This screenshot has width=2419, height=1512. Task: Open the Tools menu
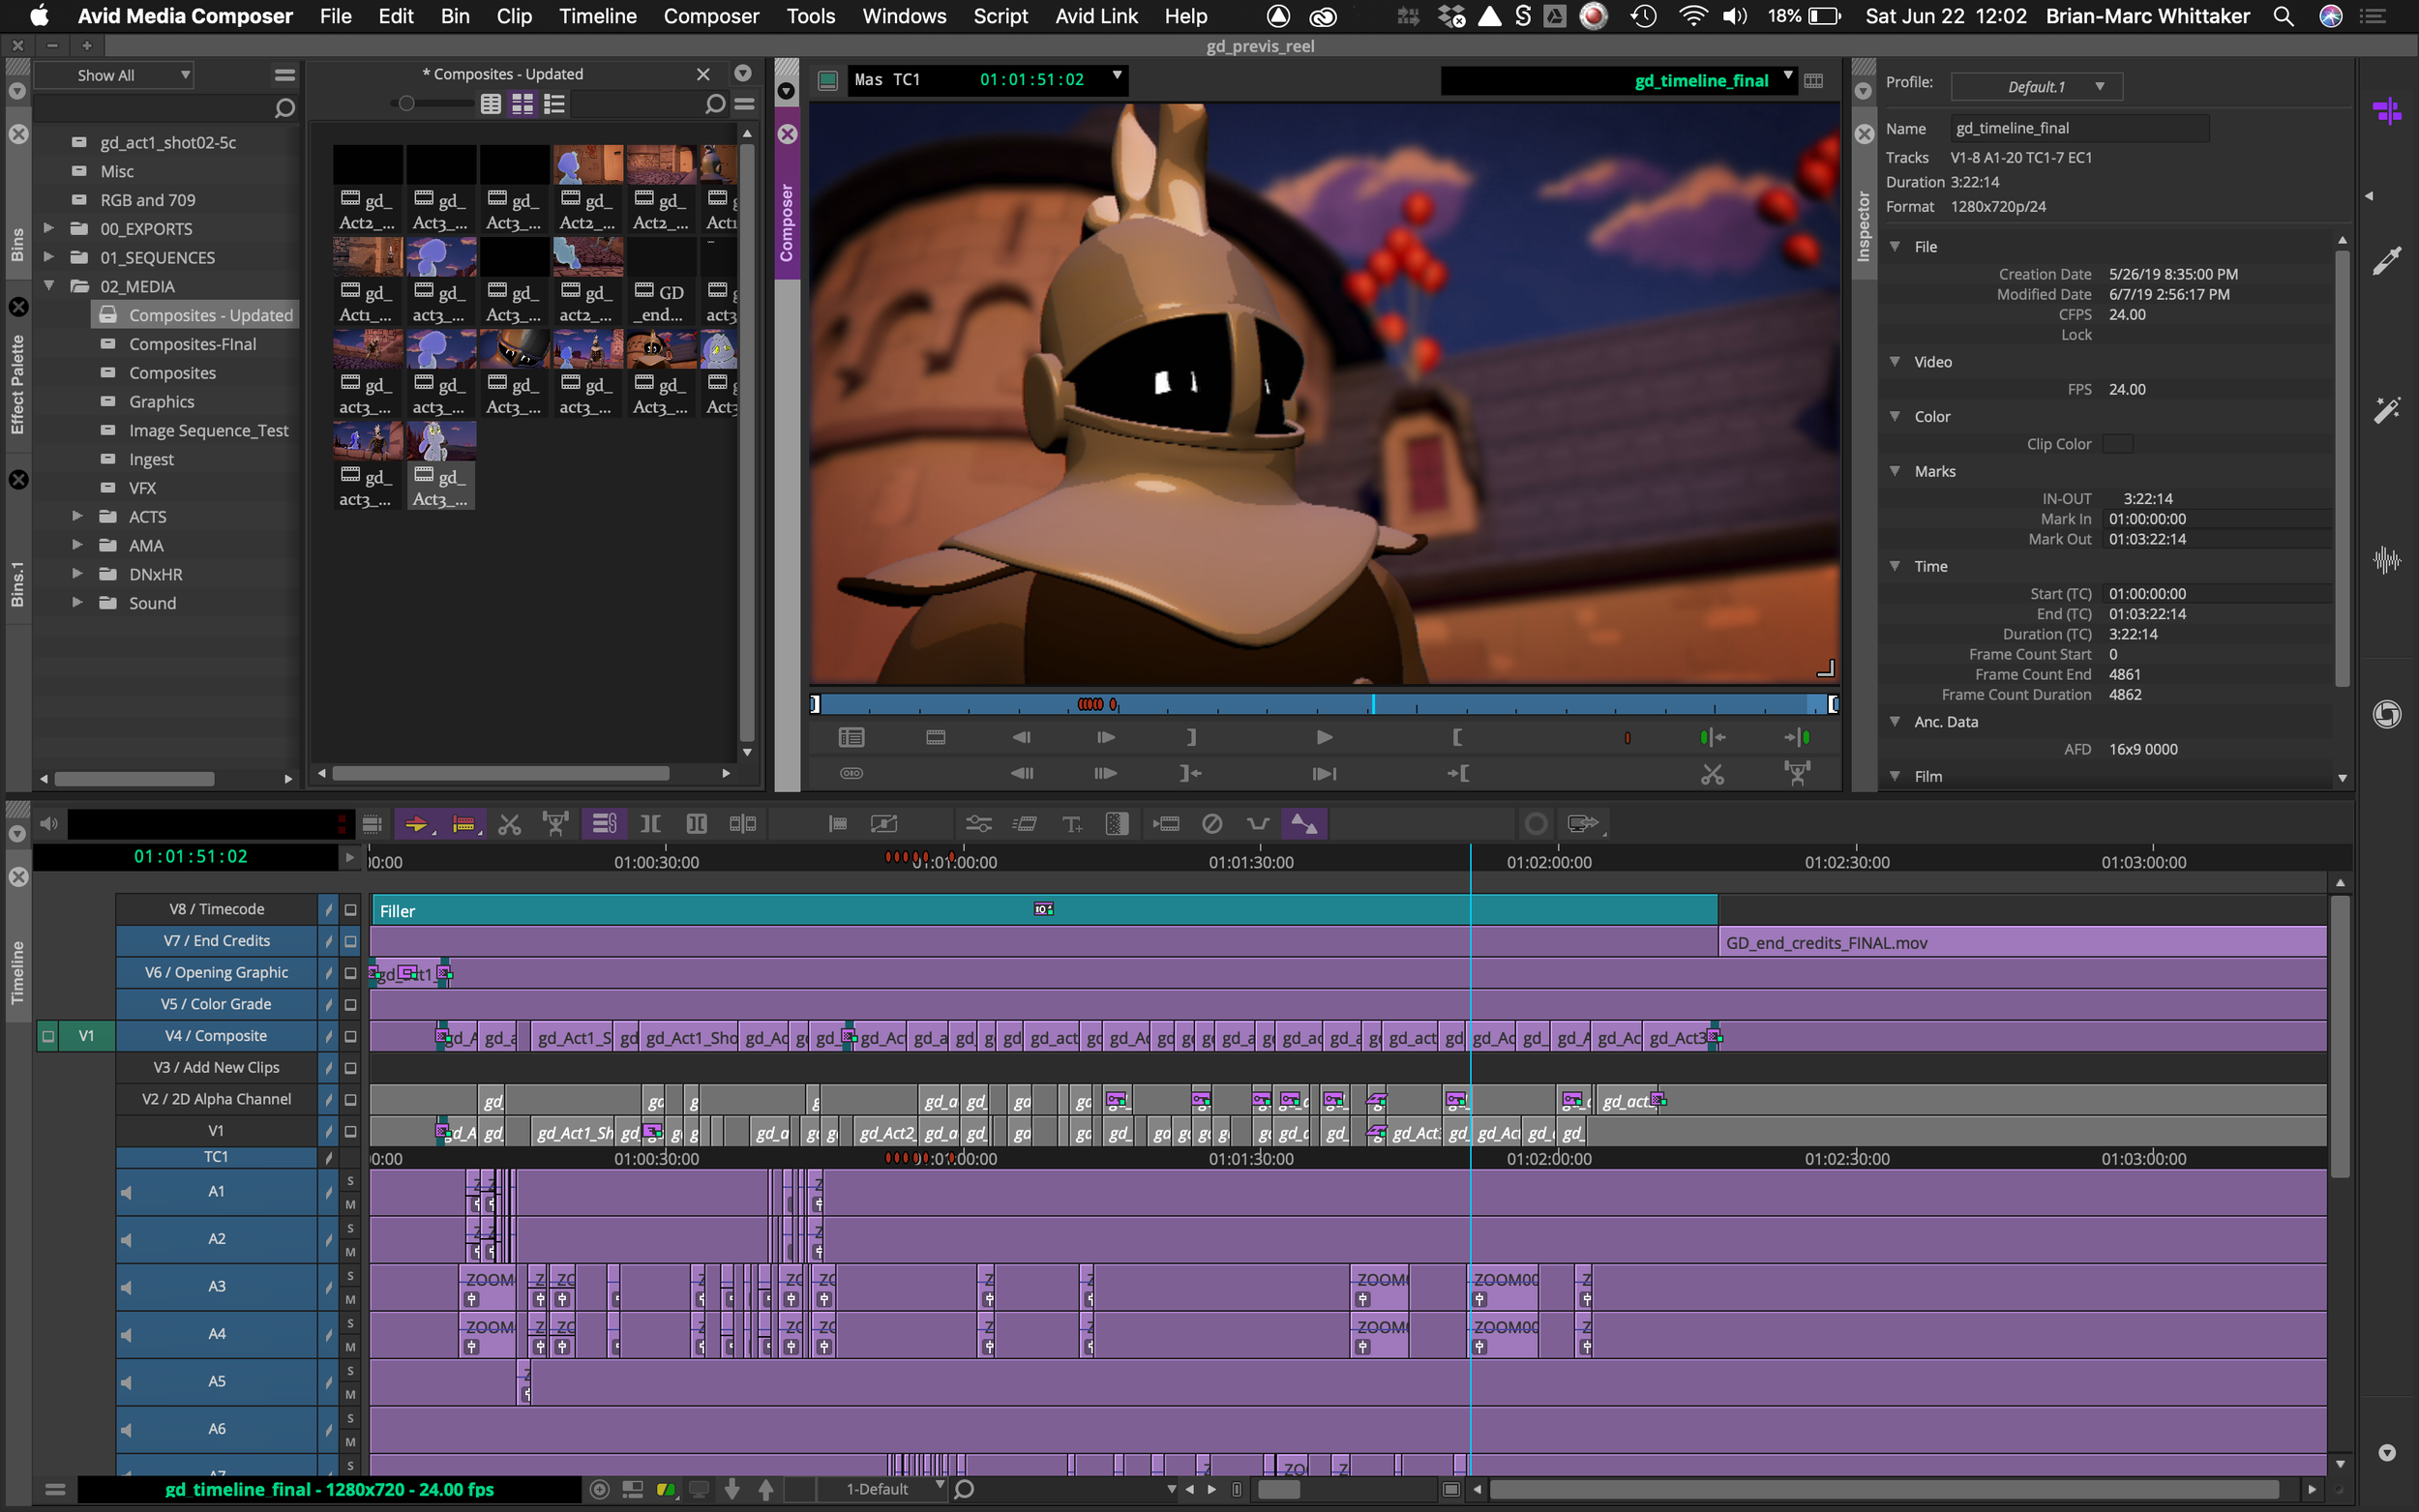(x=810, y=16)
